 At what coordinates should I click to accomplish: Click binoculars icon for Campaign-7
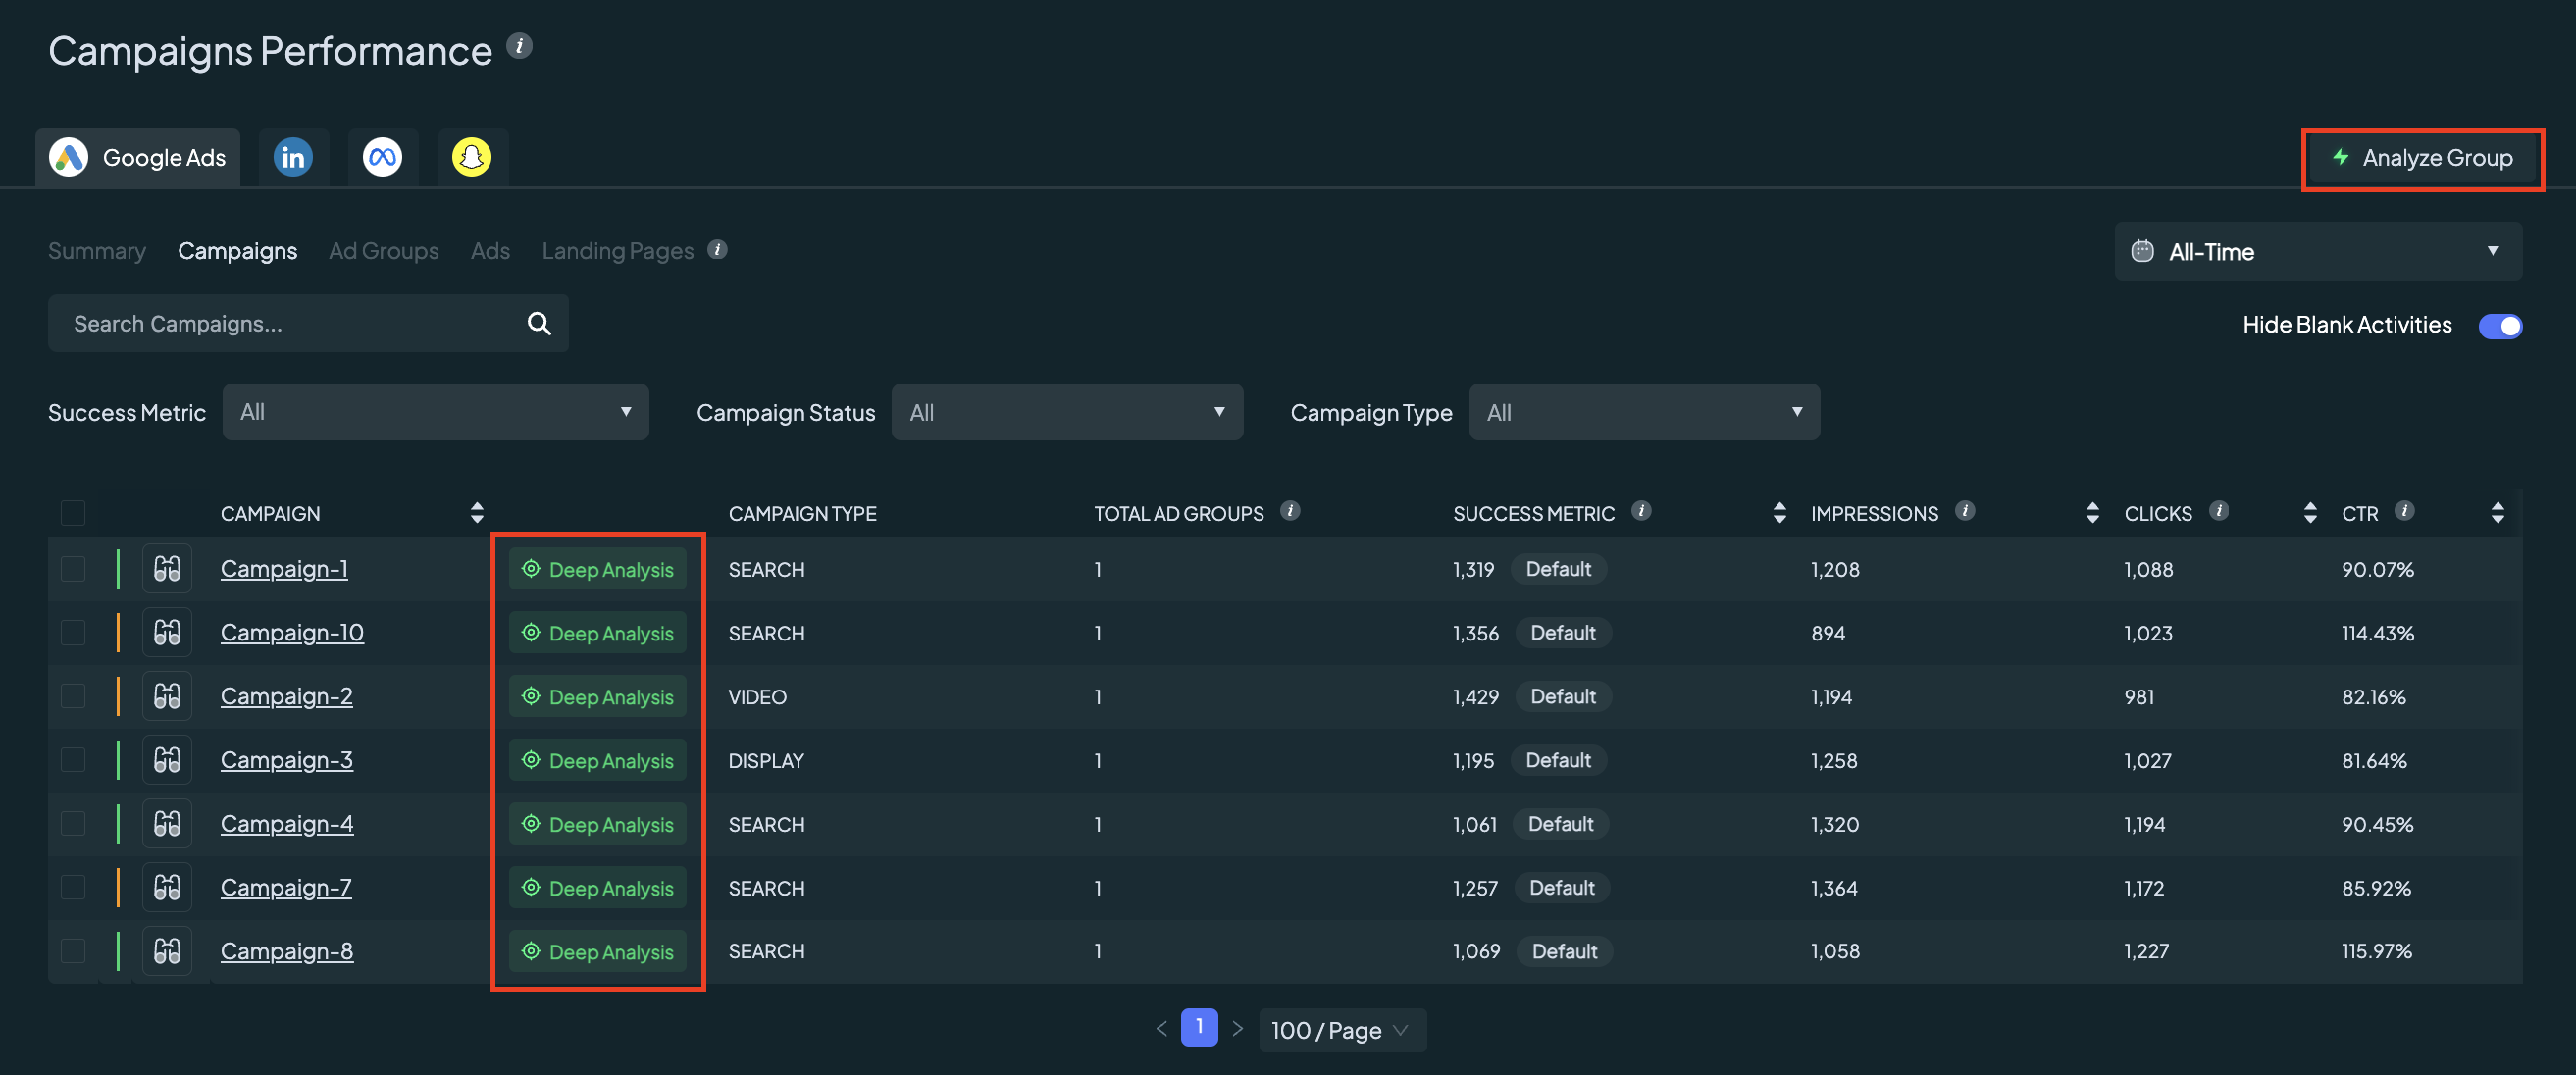tap(167, 888)
